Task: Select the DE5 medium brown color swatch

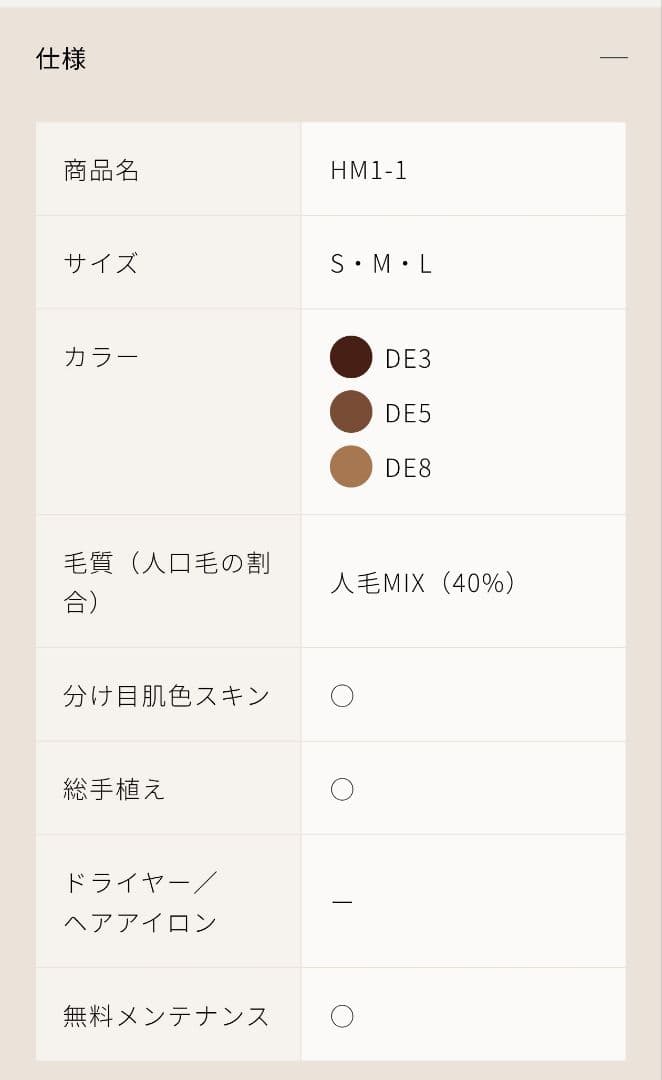Action: pyautogui.click(x=351, y=412)
